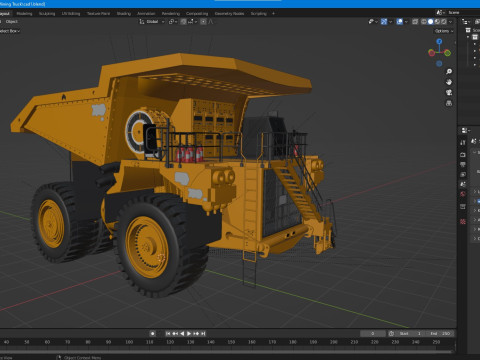Click the red X axis gizmo handle
Screen dimensions: 480x360
click(x=431, y=53)
